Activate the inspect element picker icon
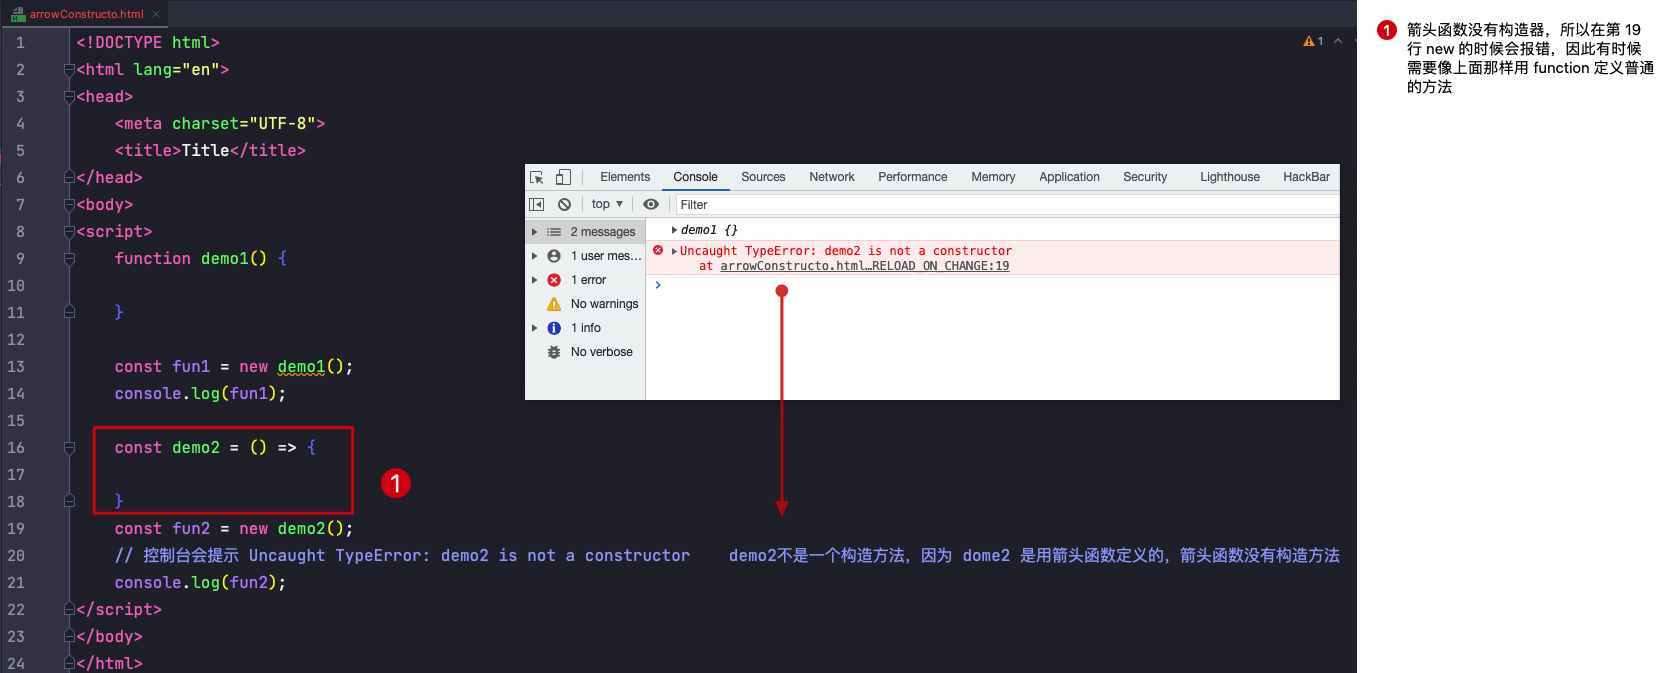1677x673 pixels. tap(537, 177)
